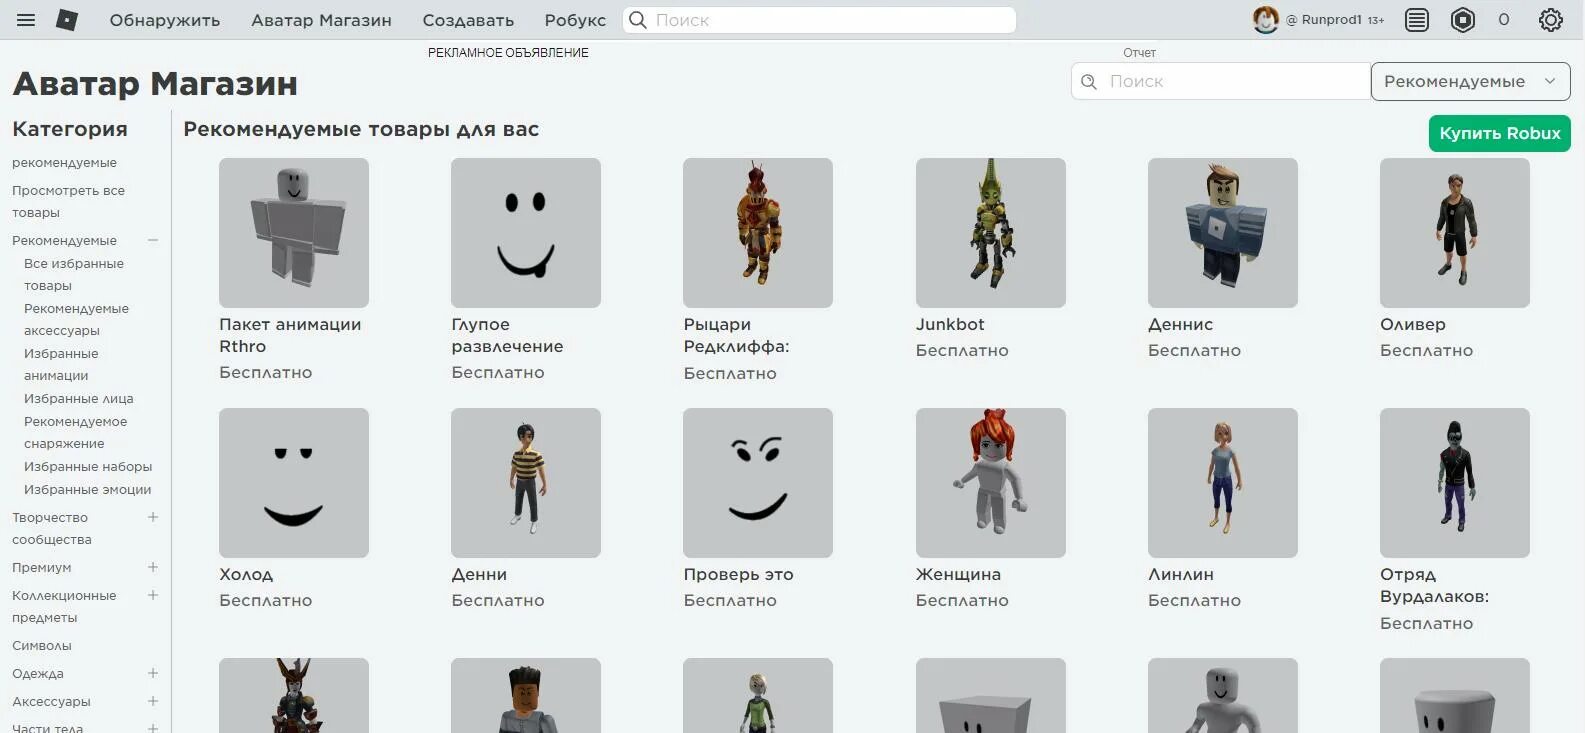Open Линлин character thumbnail
This screenshot has width=1585, height=733.
pyautogui.click(x=1223, y=483)
